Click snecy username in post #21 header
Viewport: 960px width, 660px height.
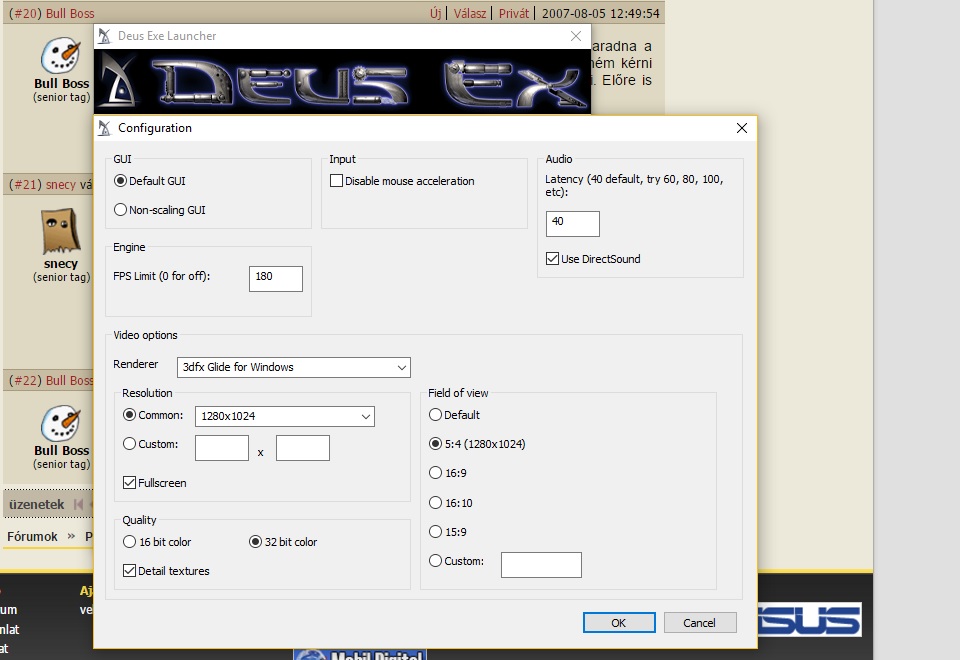[x=61, y=184]
